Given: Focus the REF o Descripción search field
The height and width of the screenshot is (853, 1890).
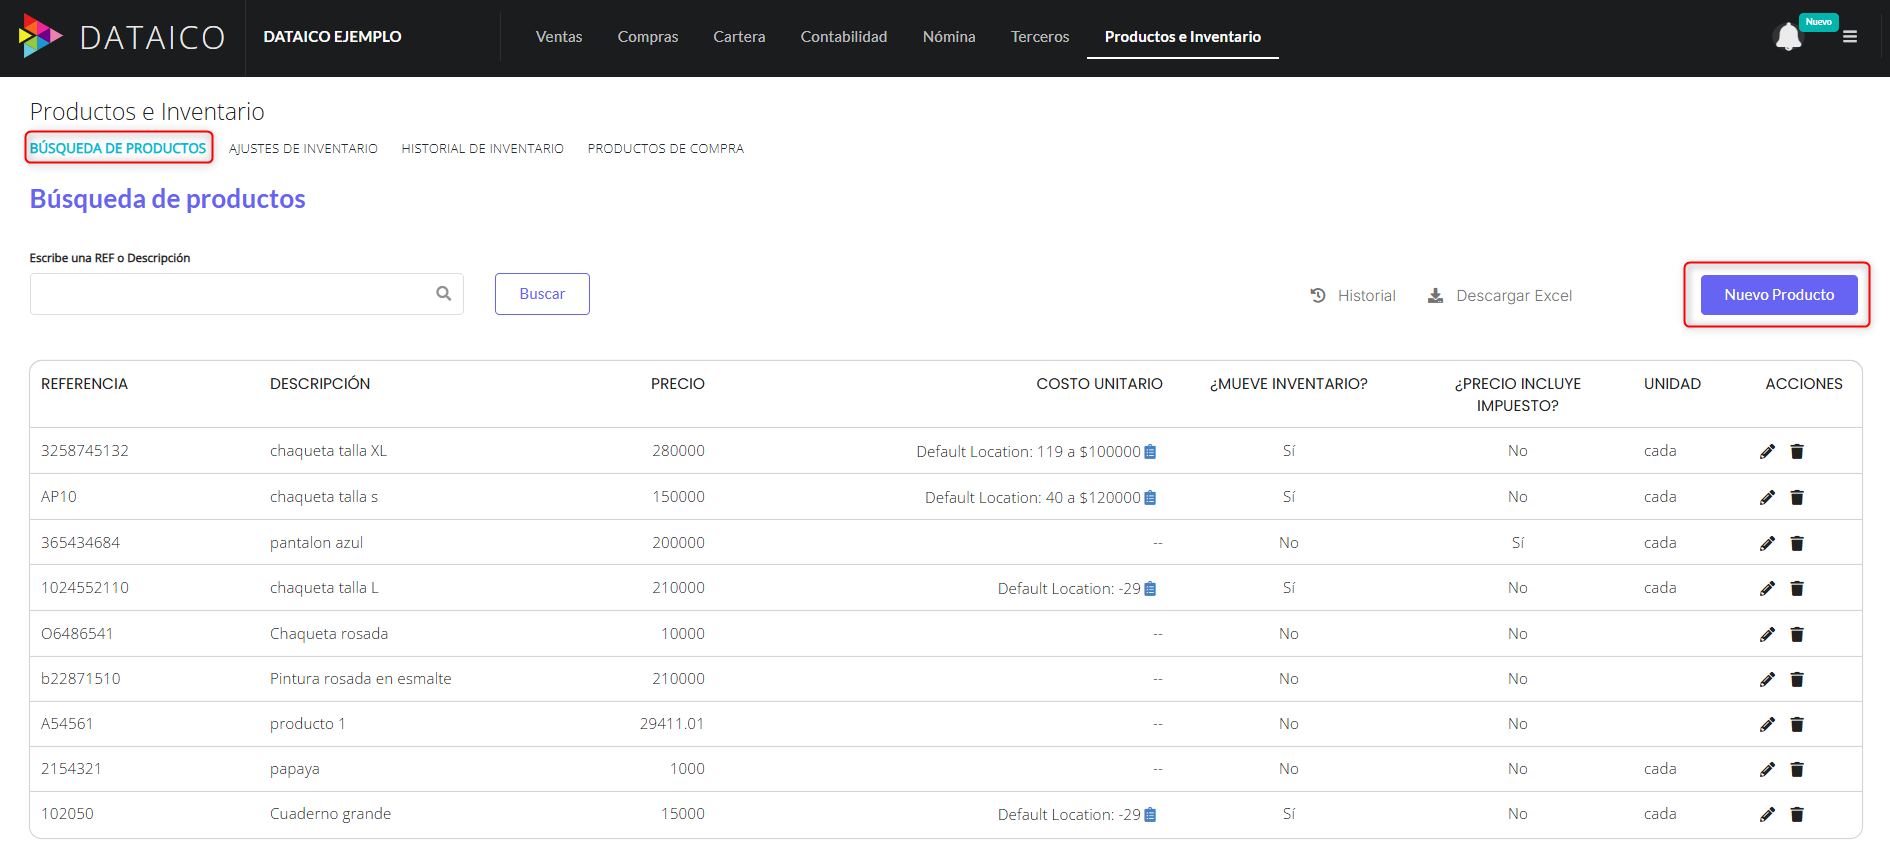Looking at the screenshot, I should [x=247, y=294].
